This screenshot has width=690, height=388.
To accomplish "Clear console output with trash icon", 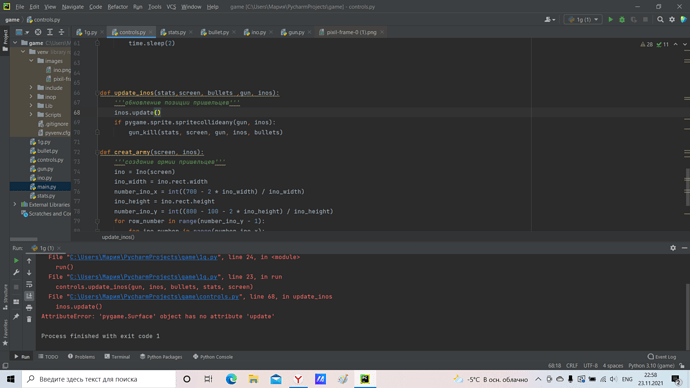I will point(29,319).
